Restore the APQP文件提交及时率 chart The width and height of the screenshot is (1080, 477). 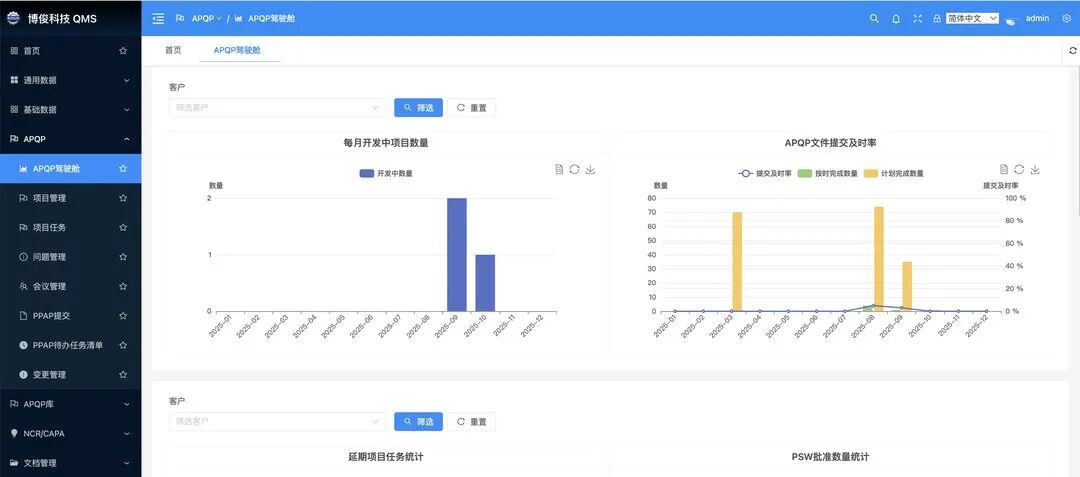pos(1019,169)
